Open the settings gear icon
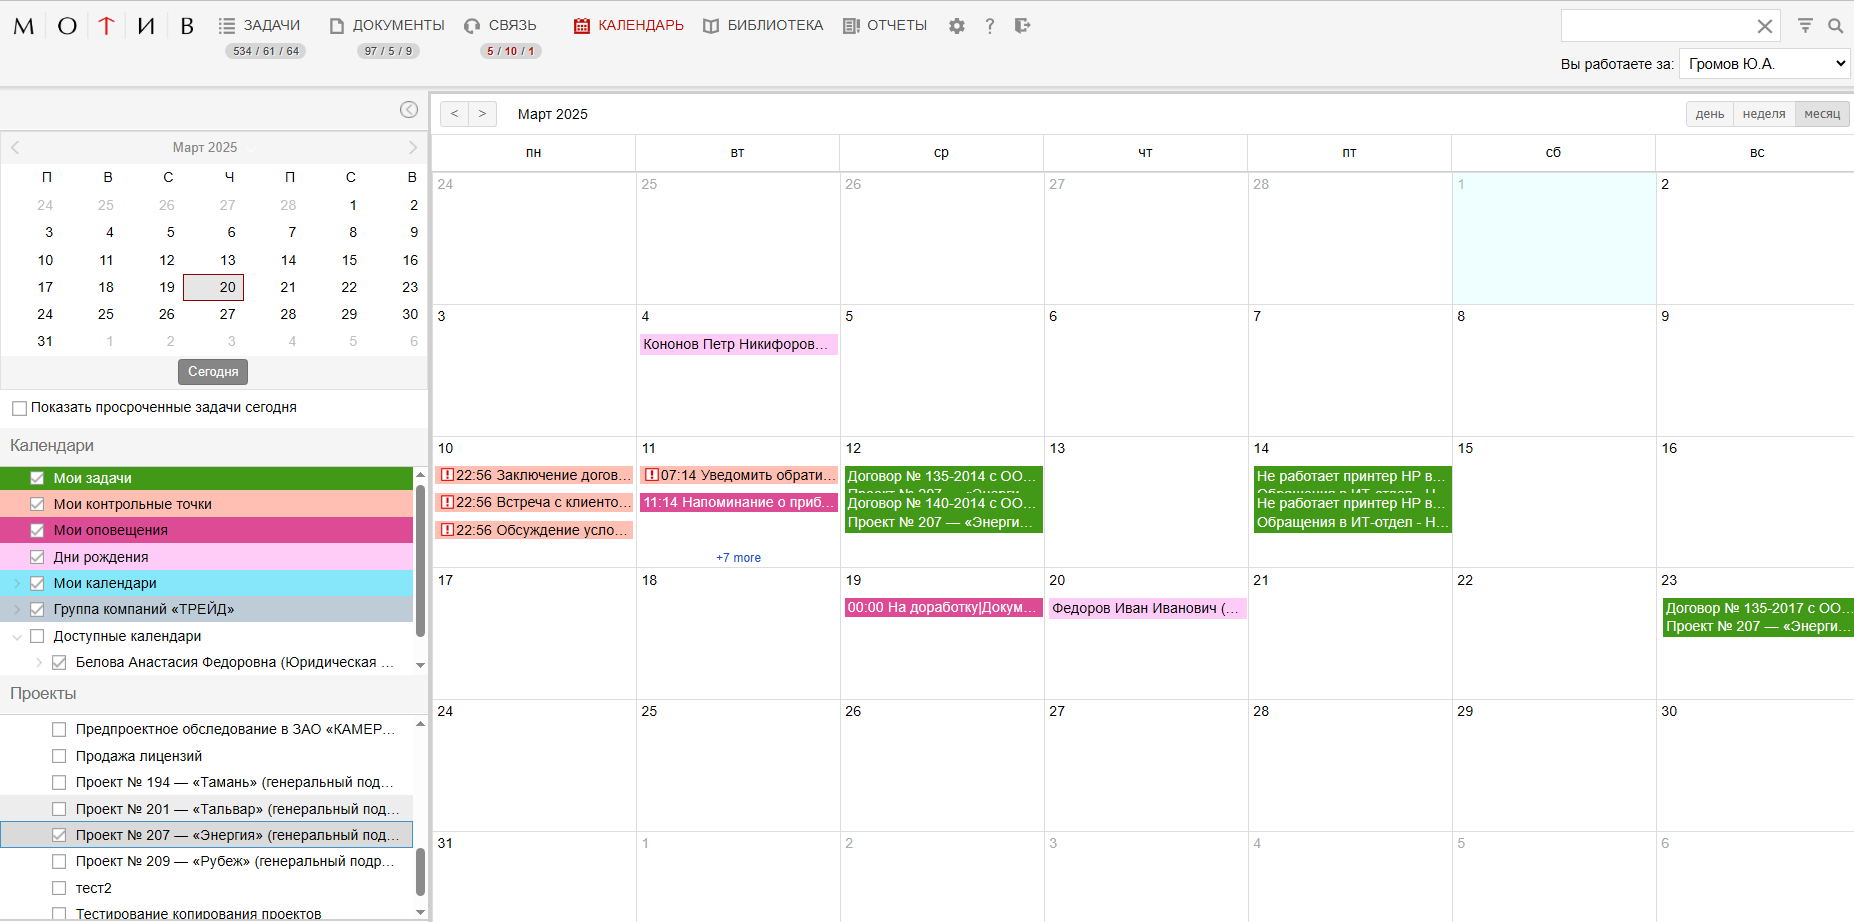The image size is (1854, 922). (957, 26)
